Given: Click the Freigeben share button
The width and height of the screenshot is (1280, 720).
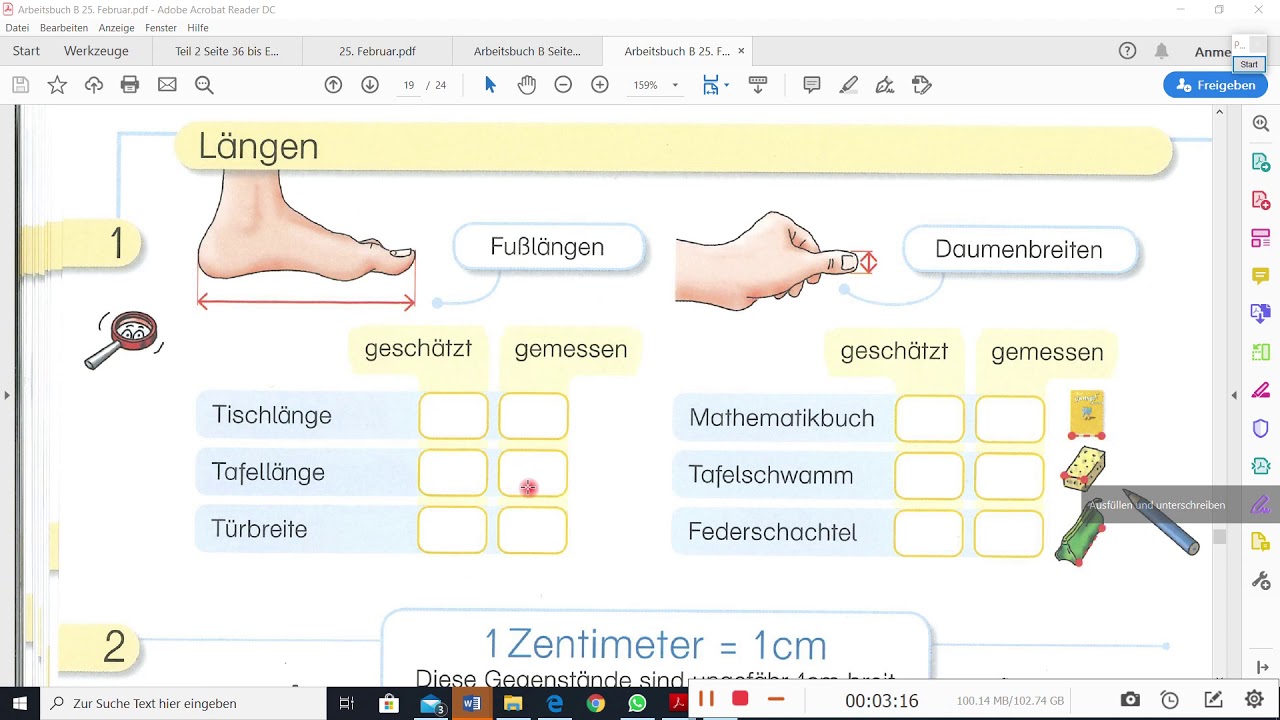Looking at the screenshot, I should coord(1216,85).
